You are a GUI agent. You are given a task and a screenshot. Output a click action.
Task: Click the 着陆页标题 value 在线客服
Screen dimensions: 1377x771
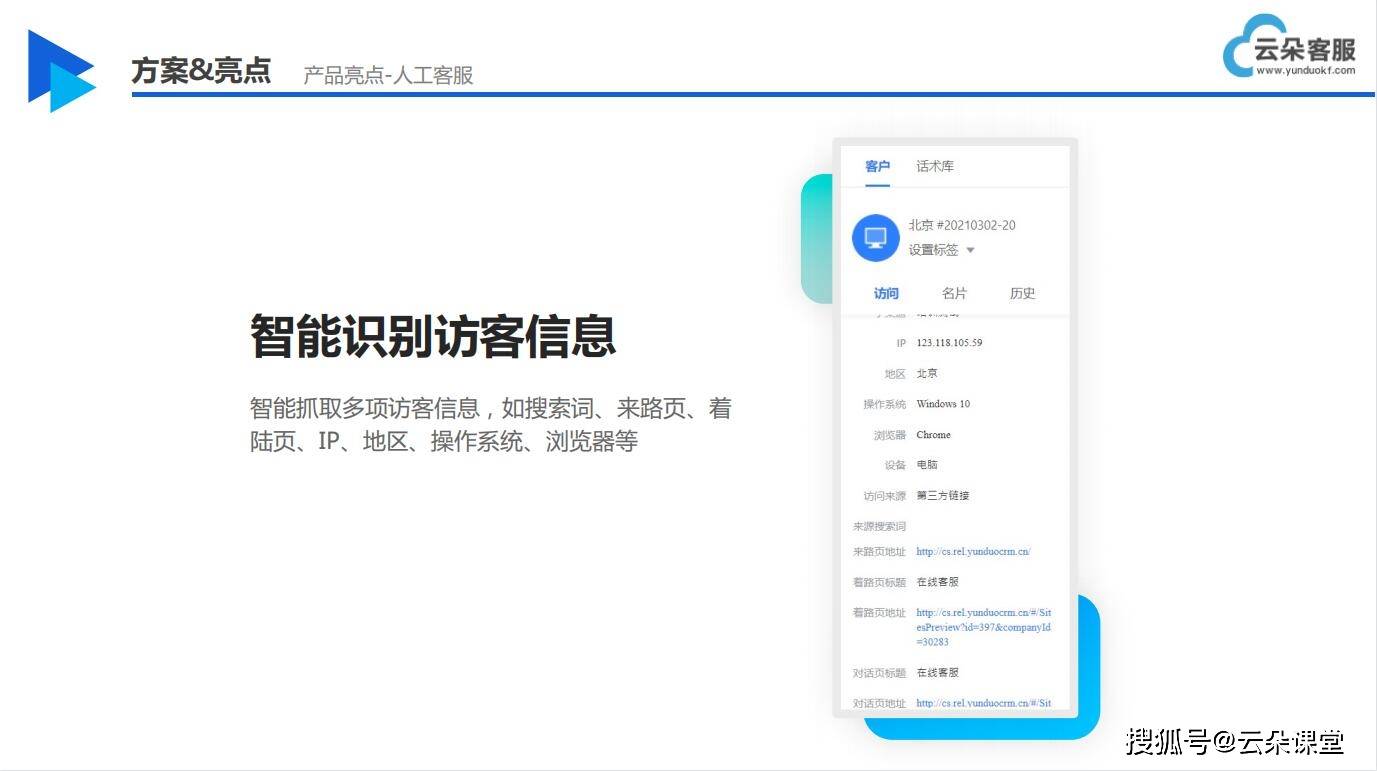tap(936, 581)
